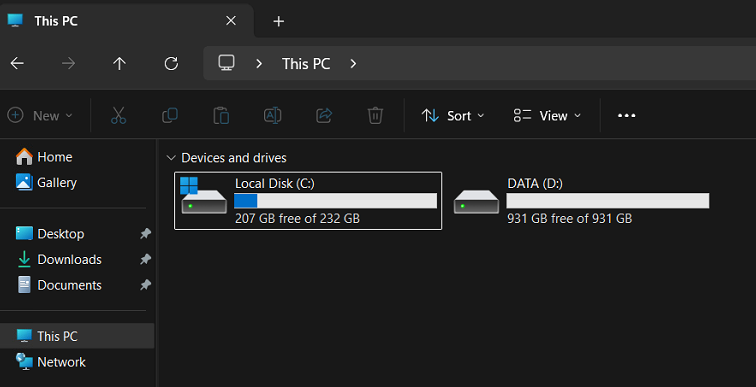The width and height of the screenshot is (756, 387).
Task: Collapse the Devices and drives group
Action: [x=170, y=158]
